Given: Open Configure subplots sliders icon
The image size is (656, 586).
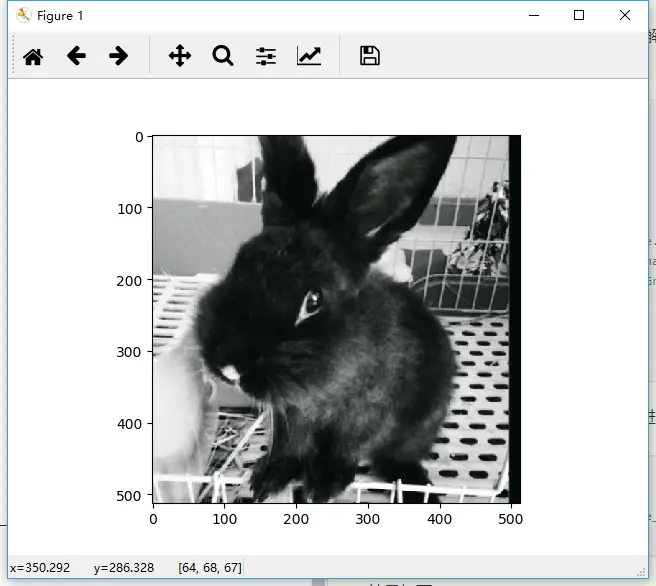Looking at the screenshot, I should pyautogui.click(x=266, y=56).
